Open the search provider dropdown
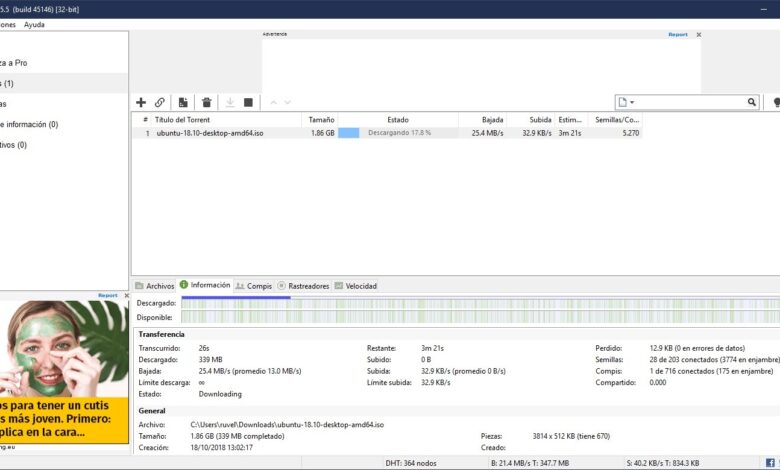780x470 pixels. point(626,102)
